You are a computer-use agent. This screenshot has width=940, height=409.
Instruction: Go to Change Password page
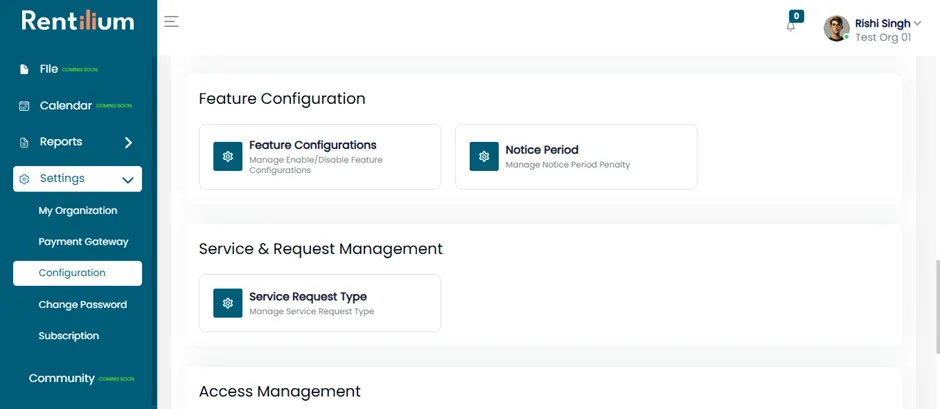83,305
